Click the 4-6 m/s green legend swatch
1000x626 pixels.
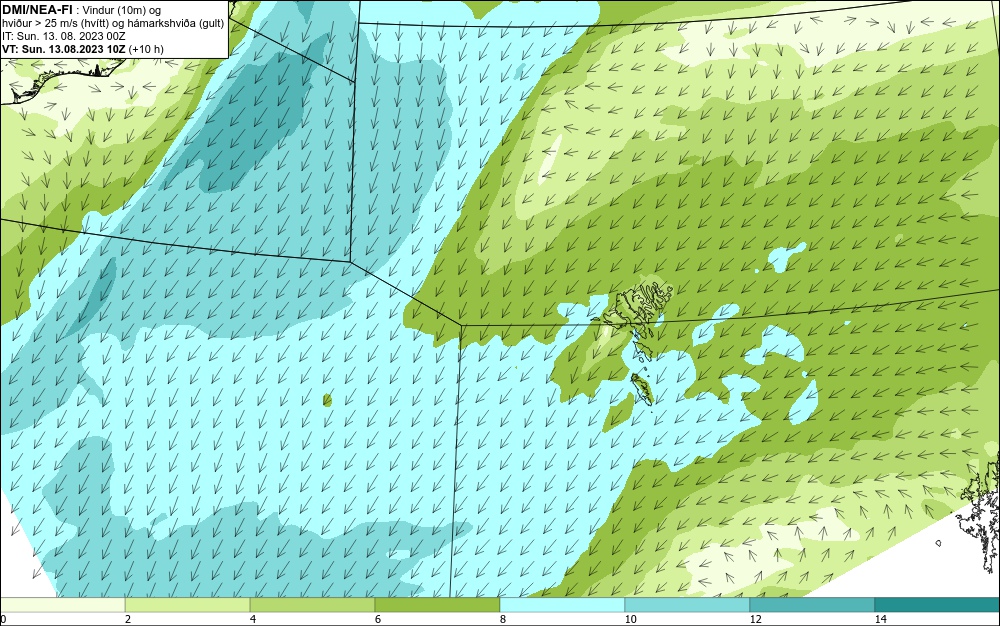312,605
